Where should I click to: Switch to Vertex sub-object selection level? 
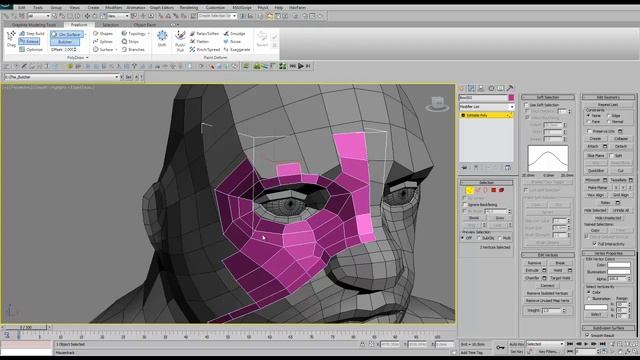pos(469,190)
